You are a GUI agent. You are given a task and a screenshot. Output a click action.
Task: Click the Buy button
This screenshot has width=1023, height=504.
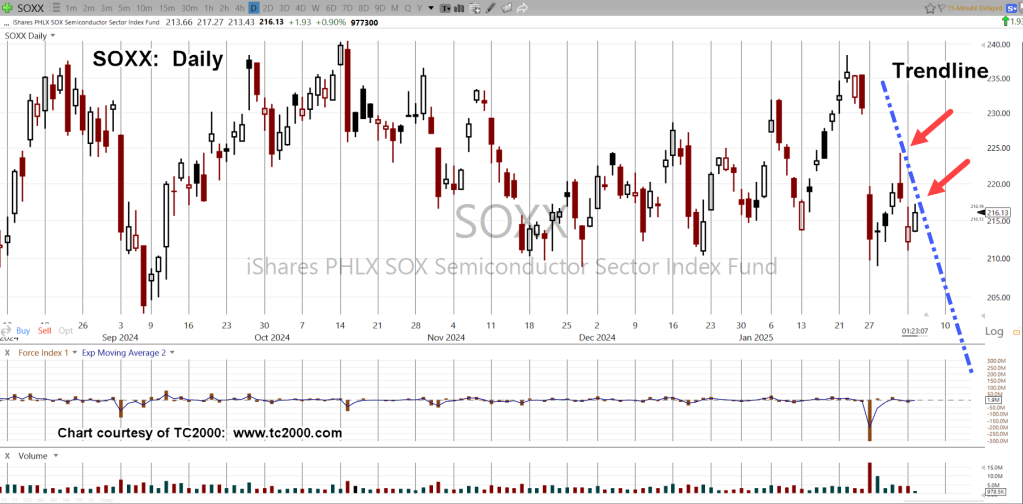21,330
